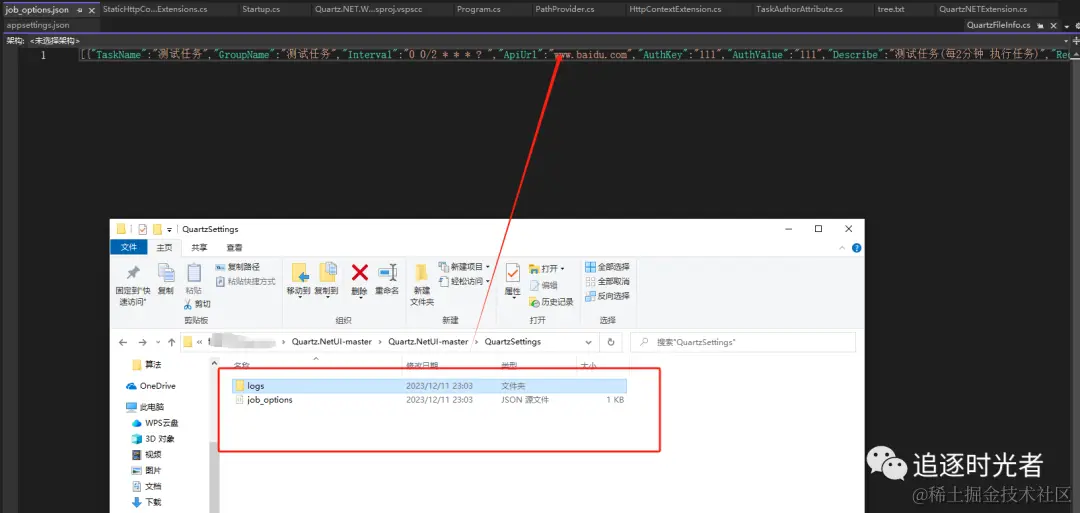The width and height of the screenshot is (1080, 513).
Task: Click Select none (全部取消)
Action: point(607,282)
